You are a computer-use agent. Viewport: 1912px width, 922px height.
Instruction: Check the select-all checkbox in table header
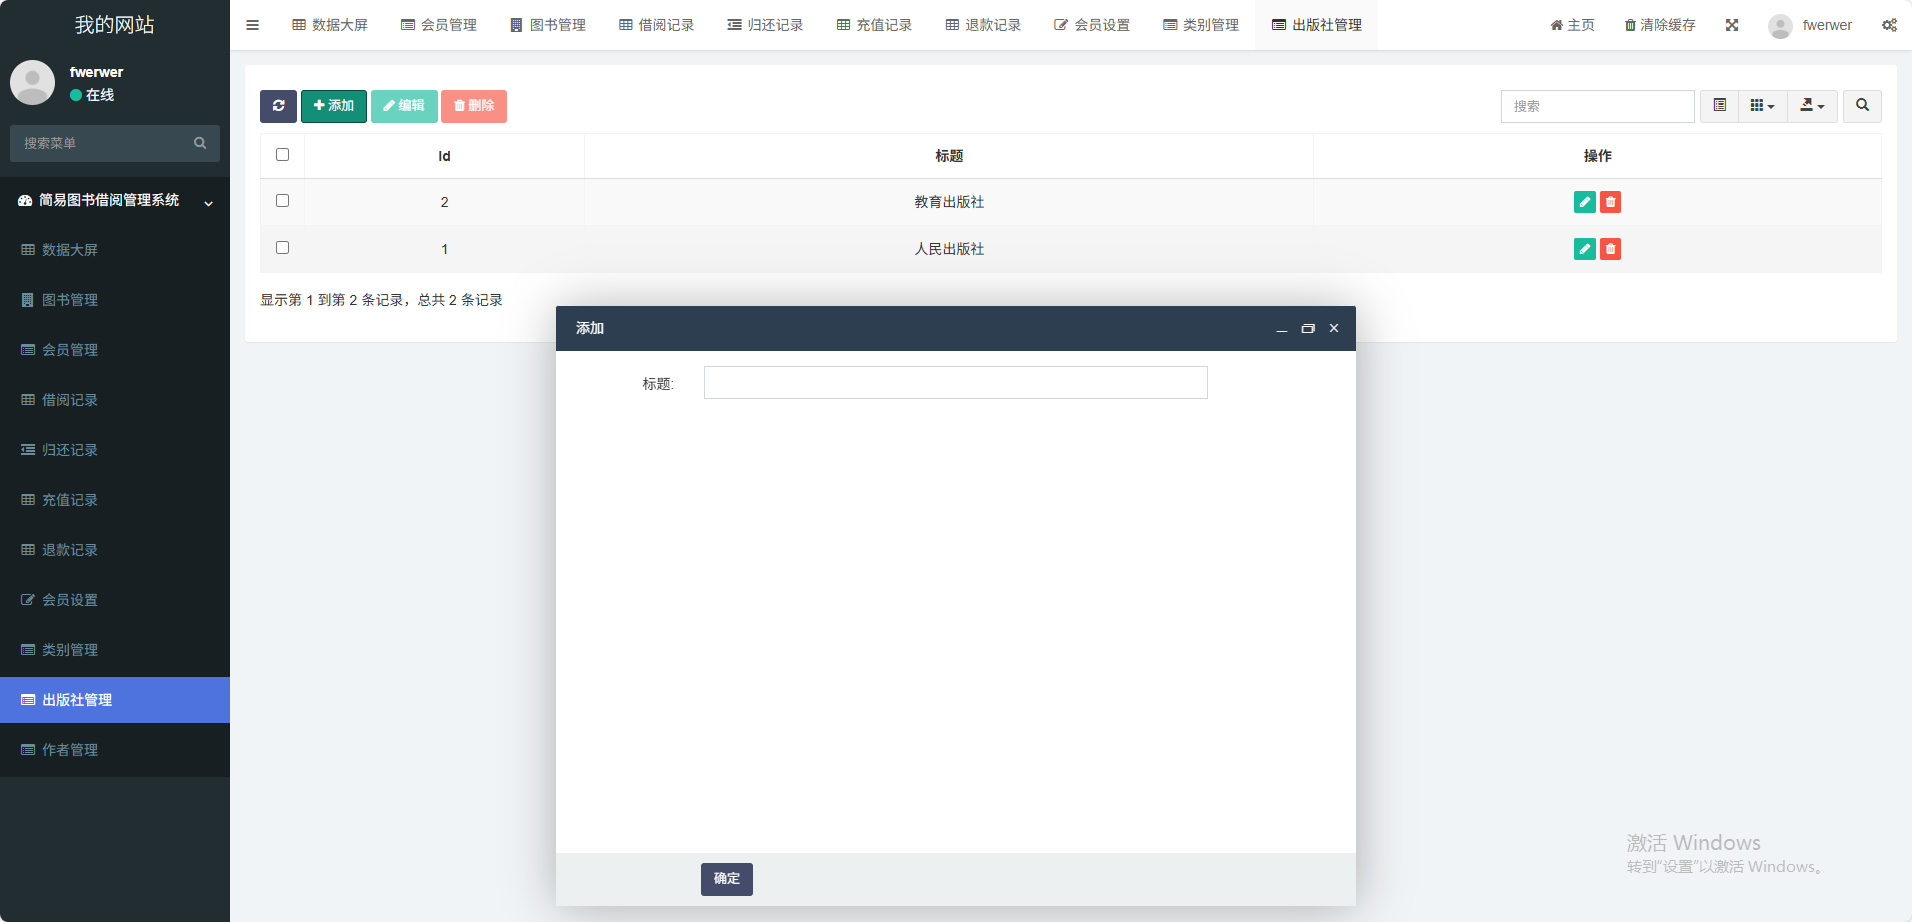pyautogui.click(x=282, y=155)
